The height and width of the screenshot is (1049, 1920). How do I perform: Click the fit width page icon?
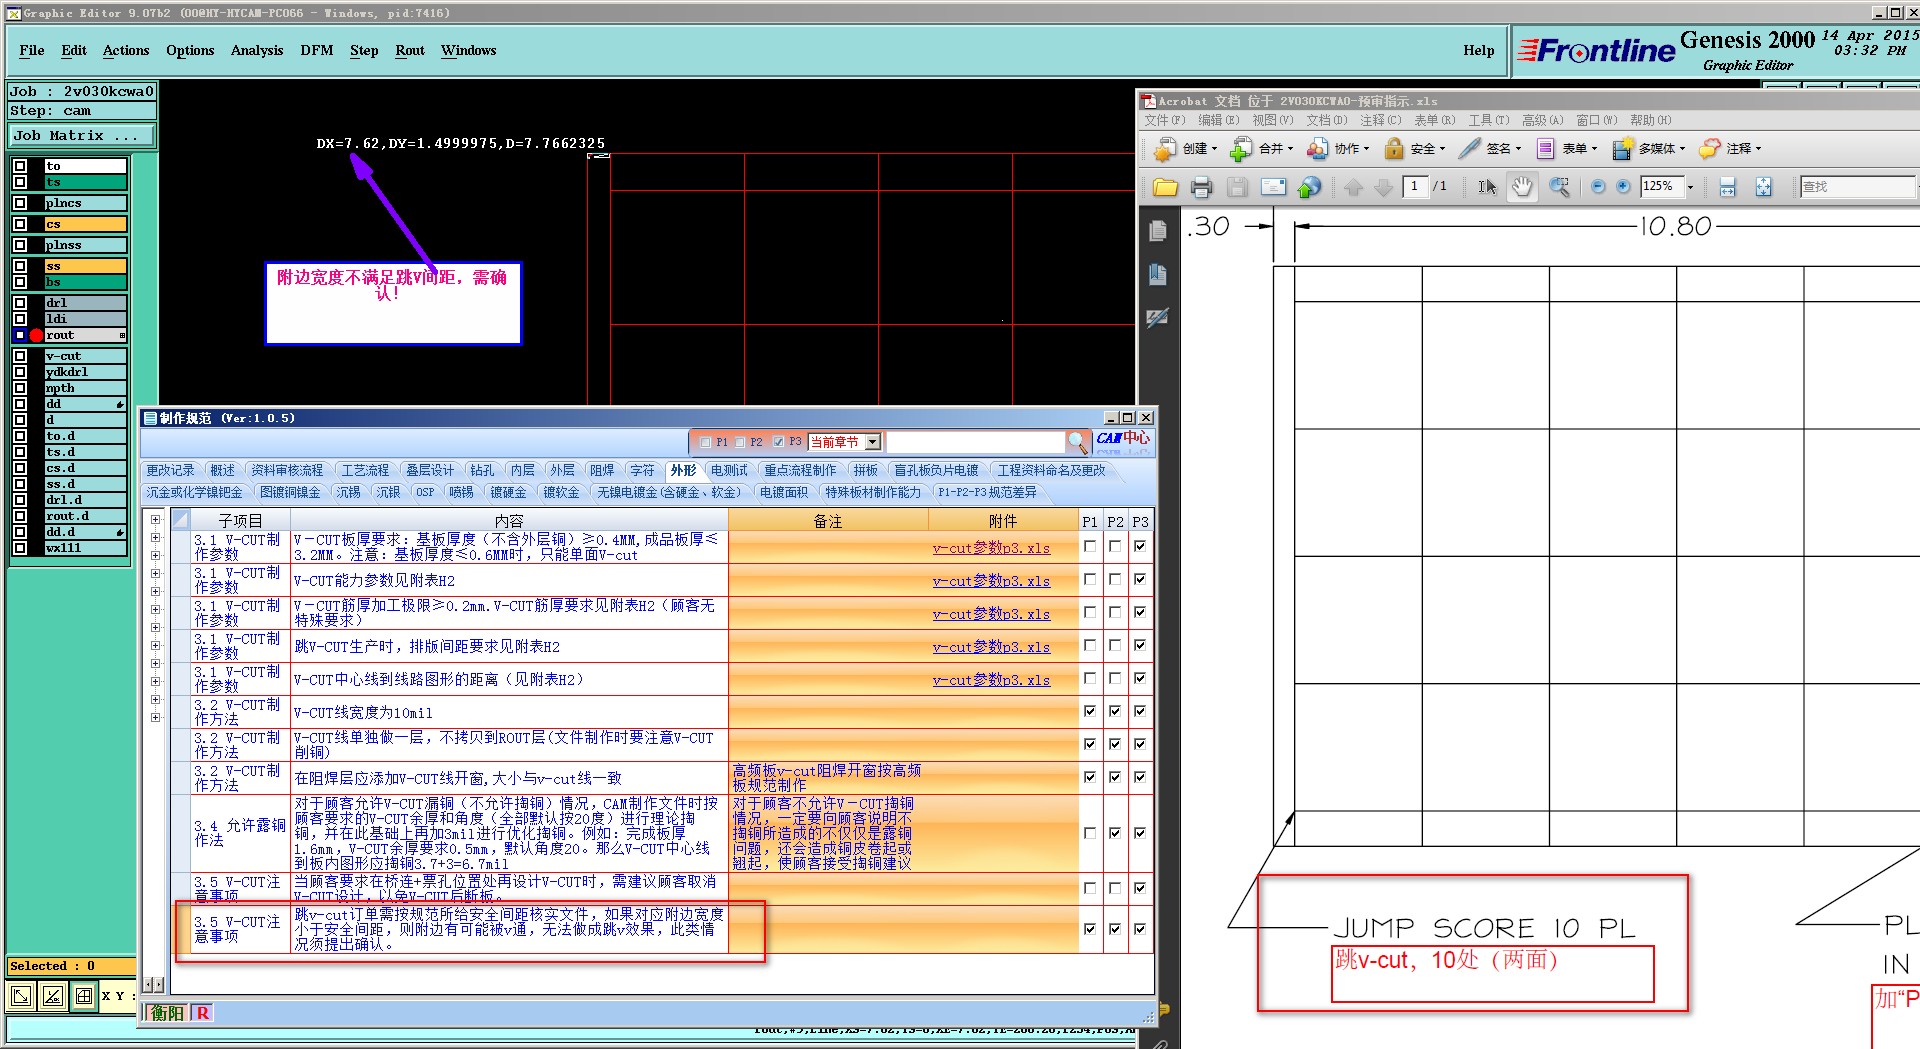[1727, 187]
